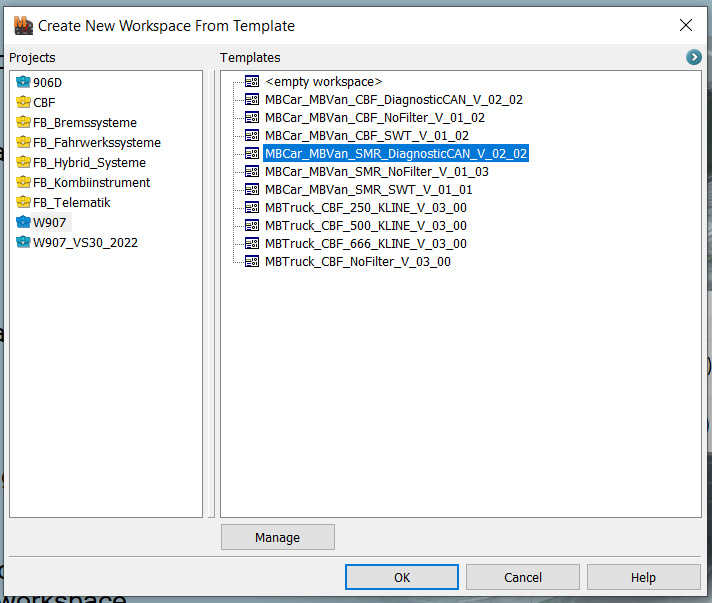Choose FB_Hybrid_Systeme in Projects list
712x603 pixels.
click(89, 163)
